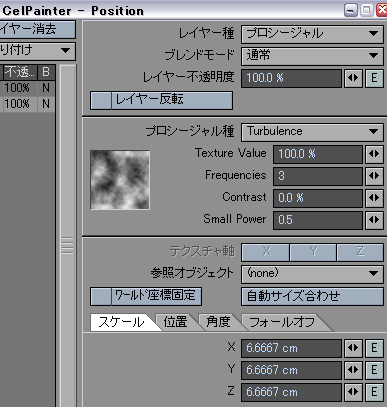387x407 pixels.
Task: Click the レイヤー消去 button
Action: [x=37, y=29]
